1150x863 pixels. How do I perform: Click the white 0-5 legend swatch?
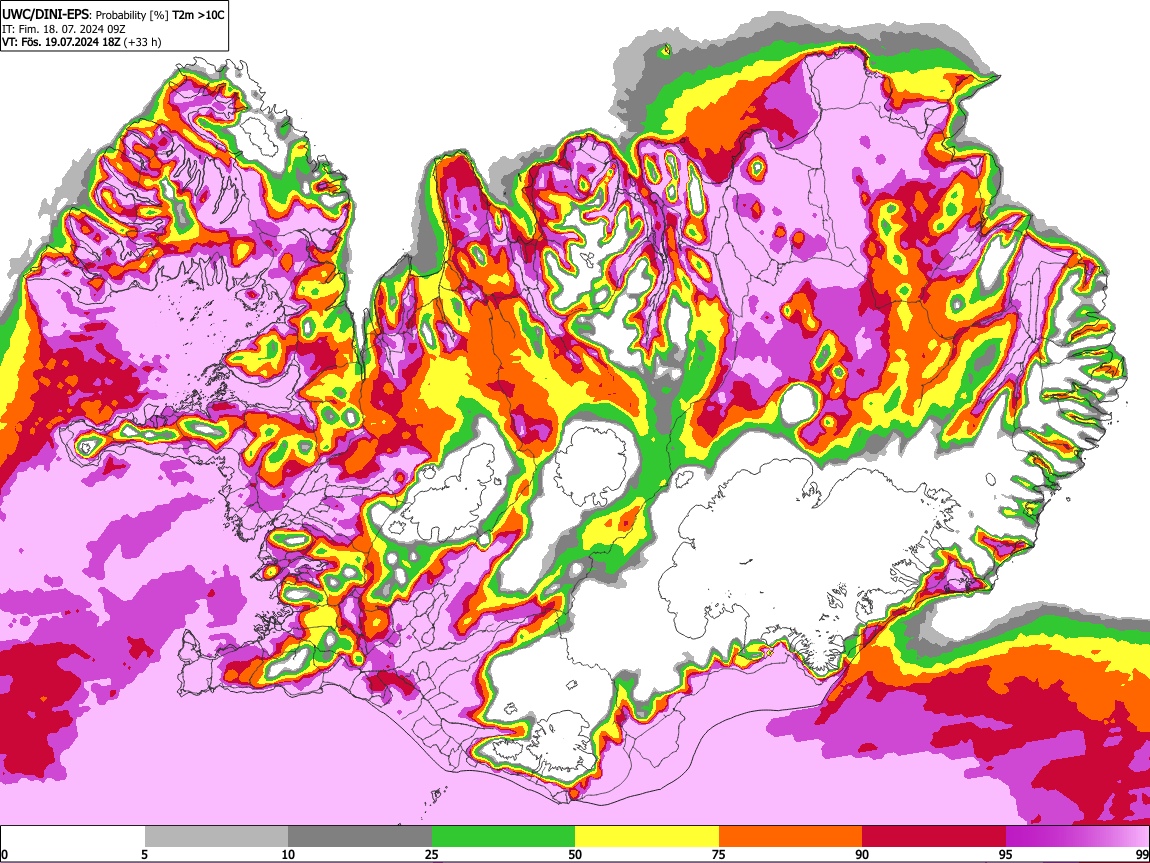point(73,836)
